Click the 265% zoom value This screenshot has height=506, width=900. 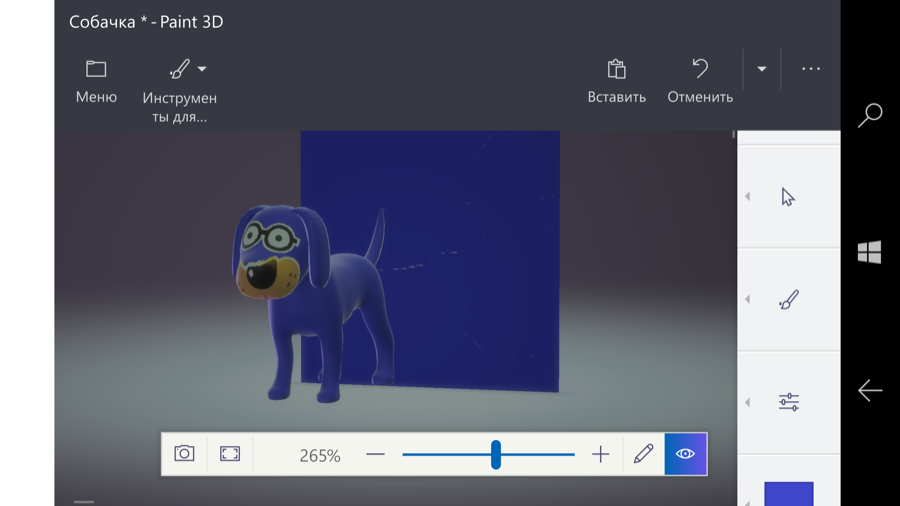(320, 456)
